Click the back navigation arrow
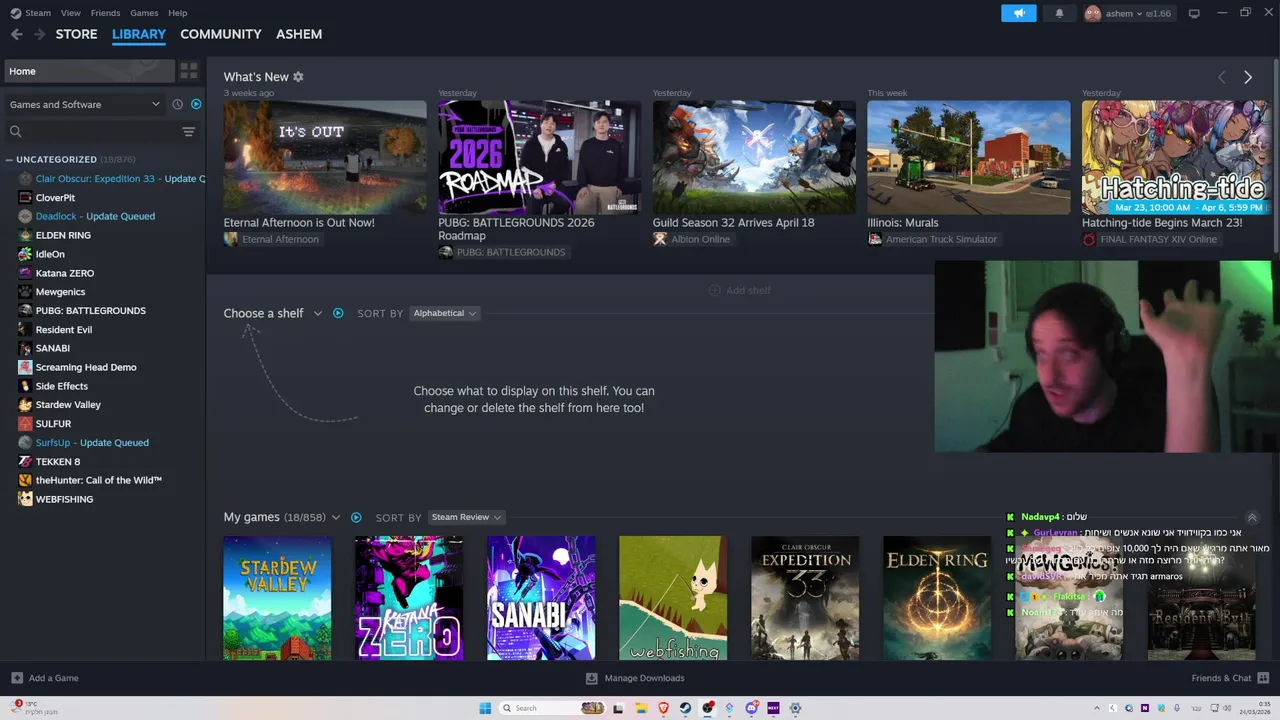This screenshot has width=1280, height=720. [16, 34]
